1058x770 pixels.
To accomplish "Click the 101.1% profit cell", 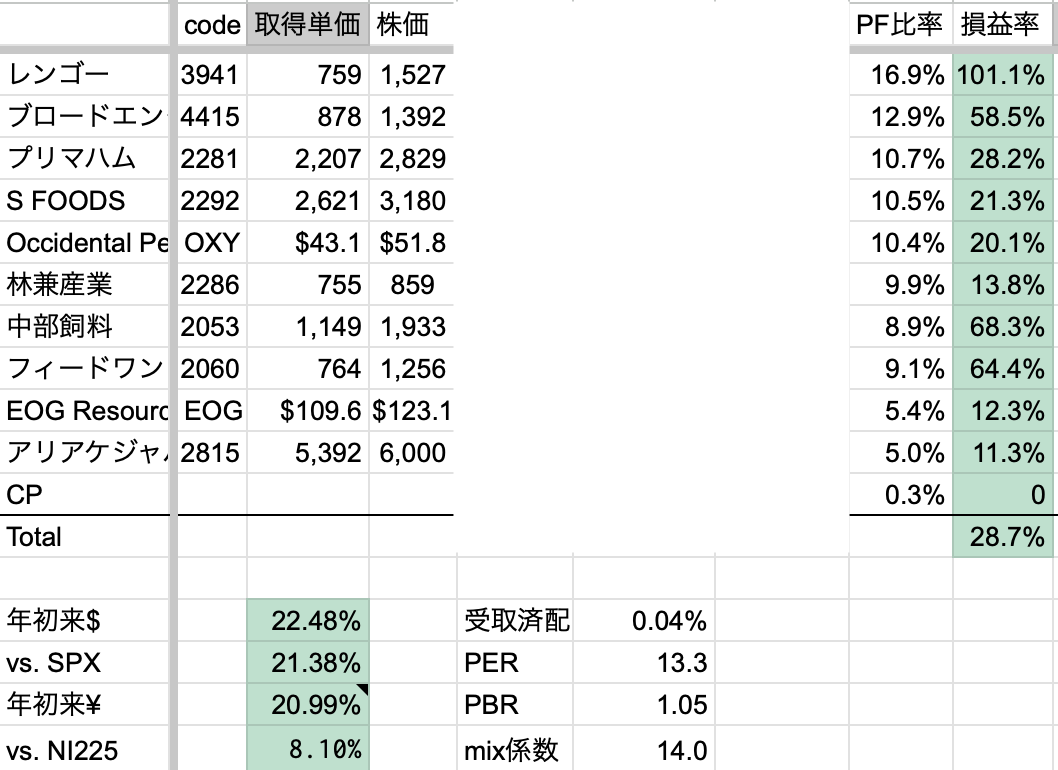I will coord(1001,74).
